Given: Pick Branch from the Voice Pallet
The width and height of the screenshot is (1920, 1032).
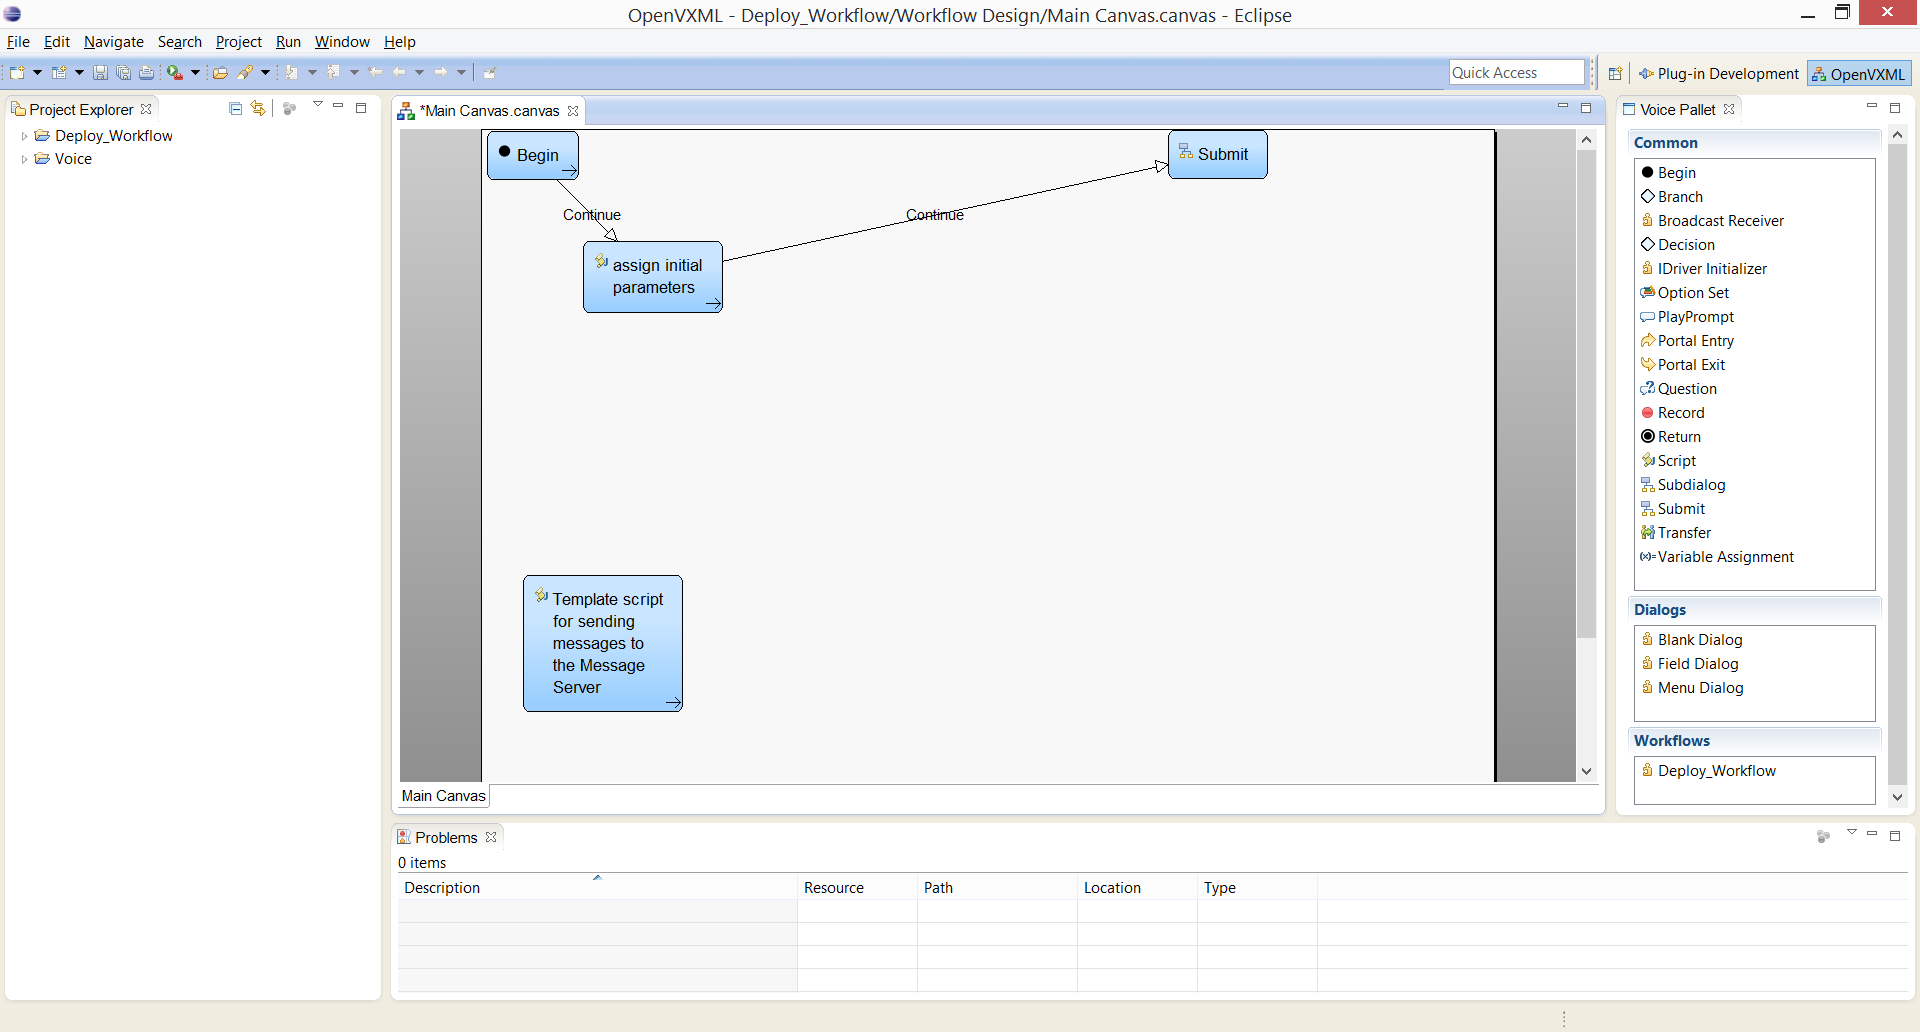Looking at the screenshot, I should point(1672,197).
